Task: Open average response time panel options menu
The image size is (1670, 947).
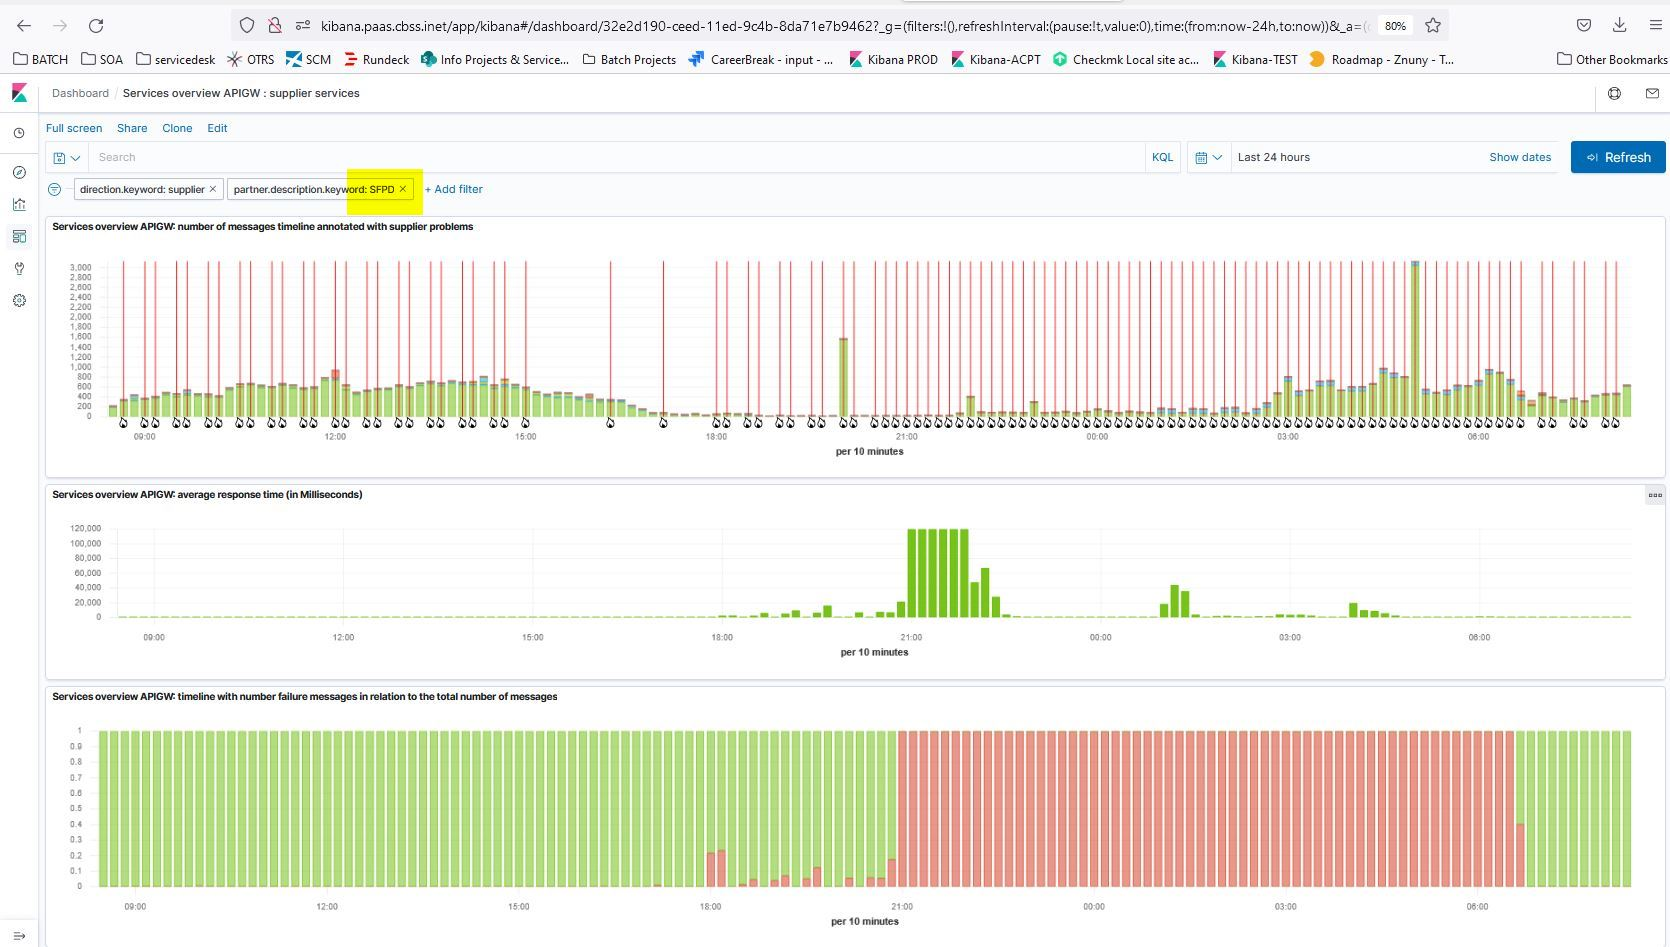Action: tap(1655, 495)
